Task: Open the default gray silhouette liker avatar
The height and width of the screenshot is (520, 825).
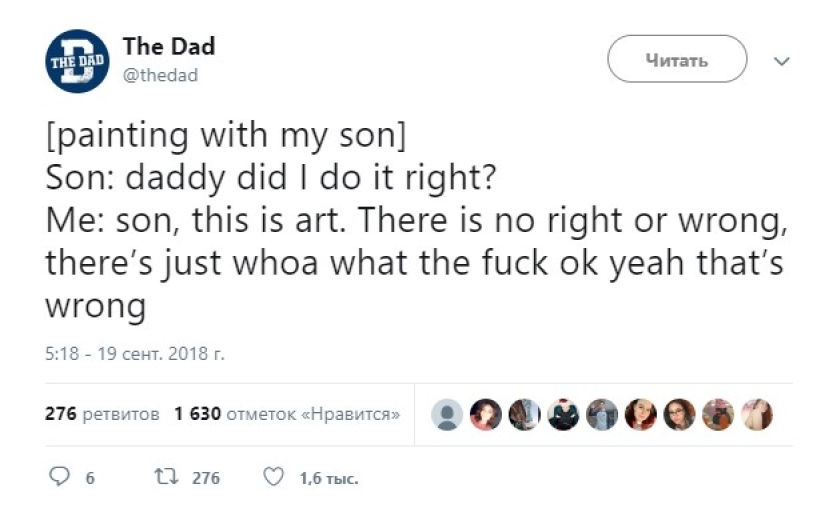Action: pyautogui.click(x=448, y=414)
